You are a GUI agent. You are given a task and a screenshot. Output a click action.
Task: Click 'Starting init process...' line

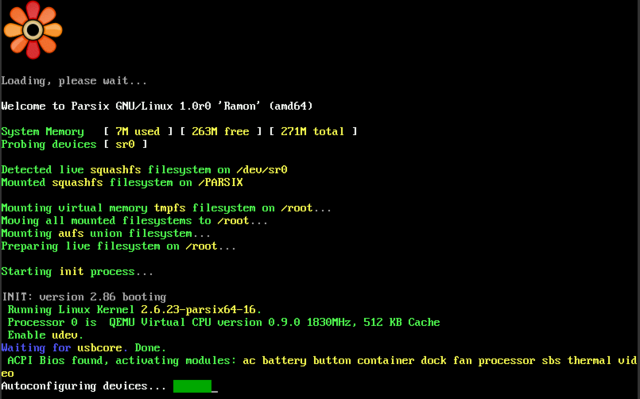click(x=77, y=271)
